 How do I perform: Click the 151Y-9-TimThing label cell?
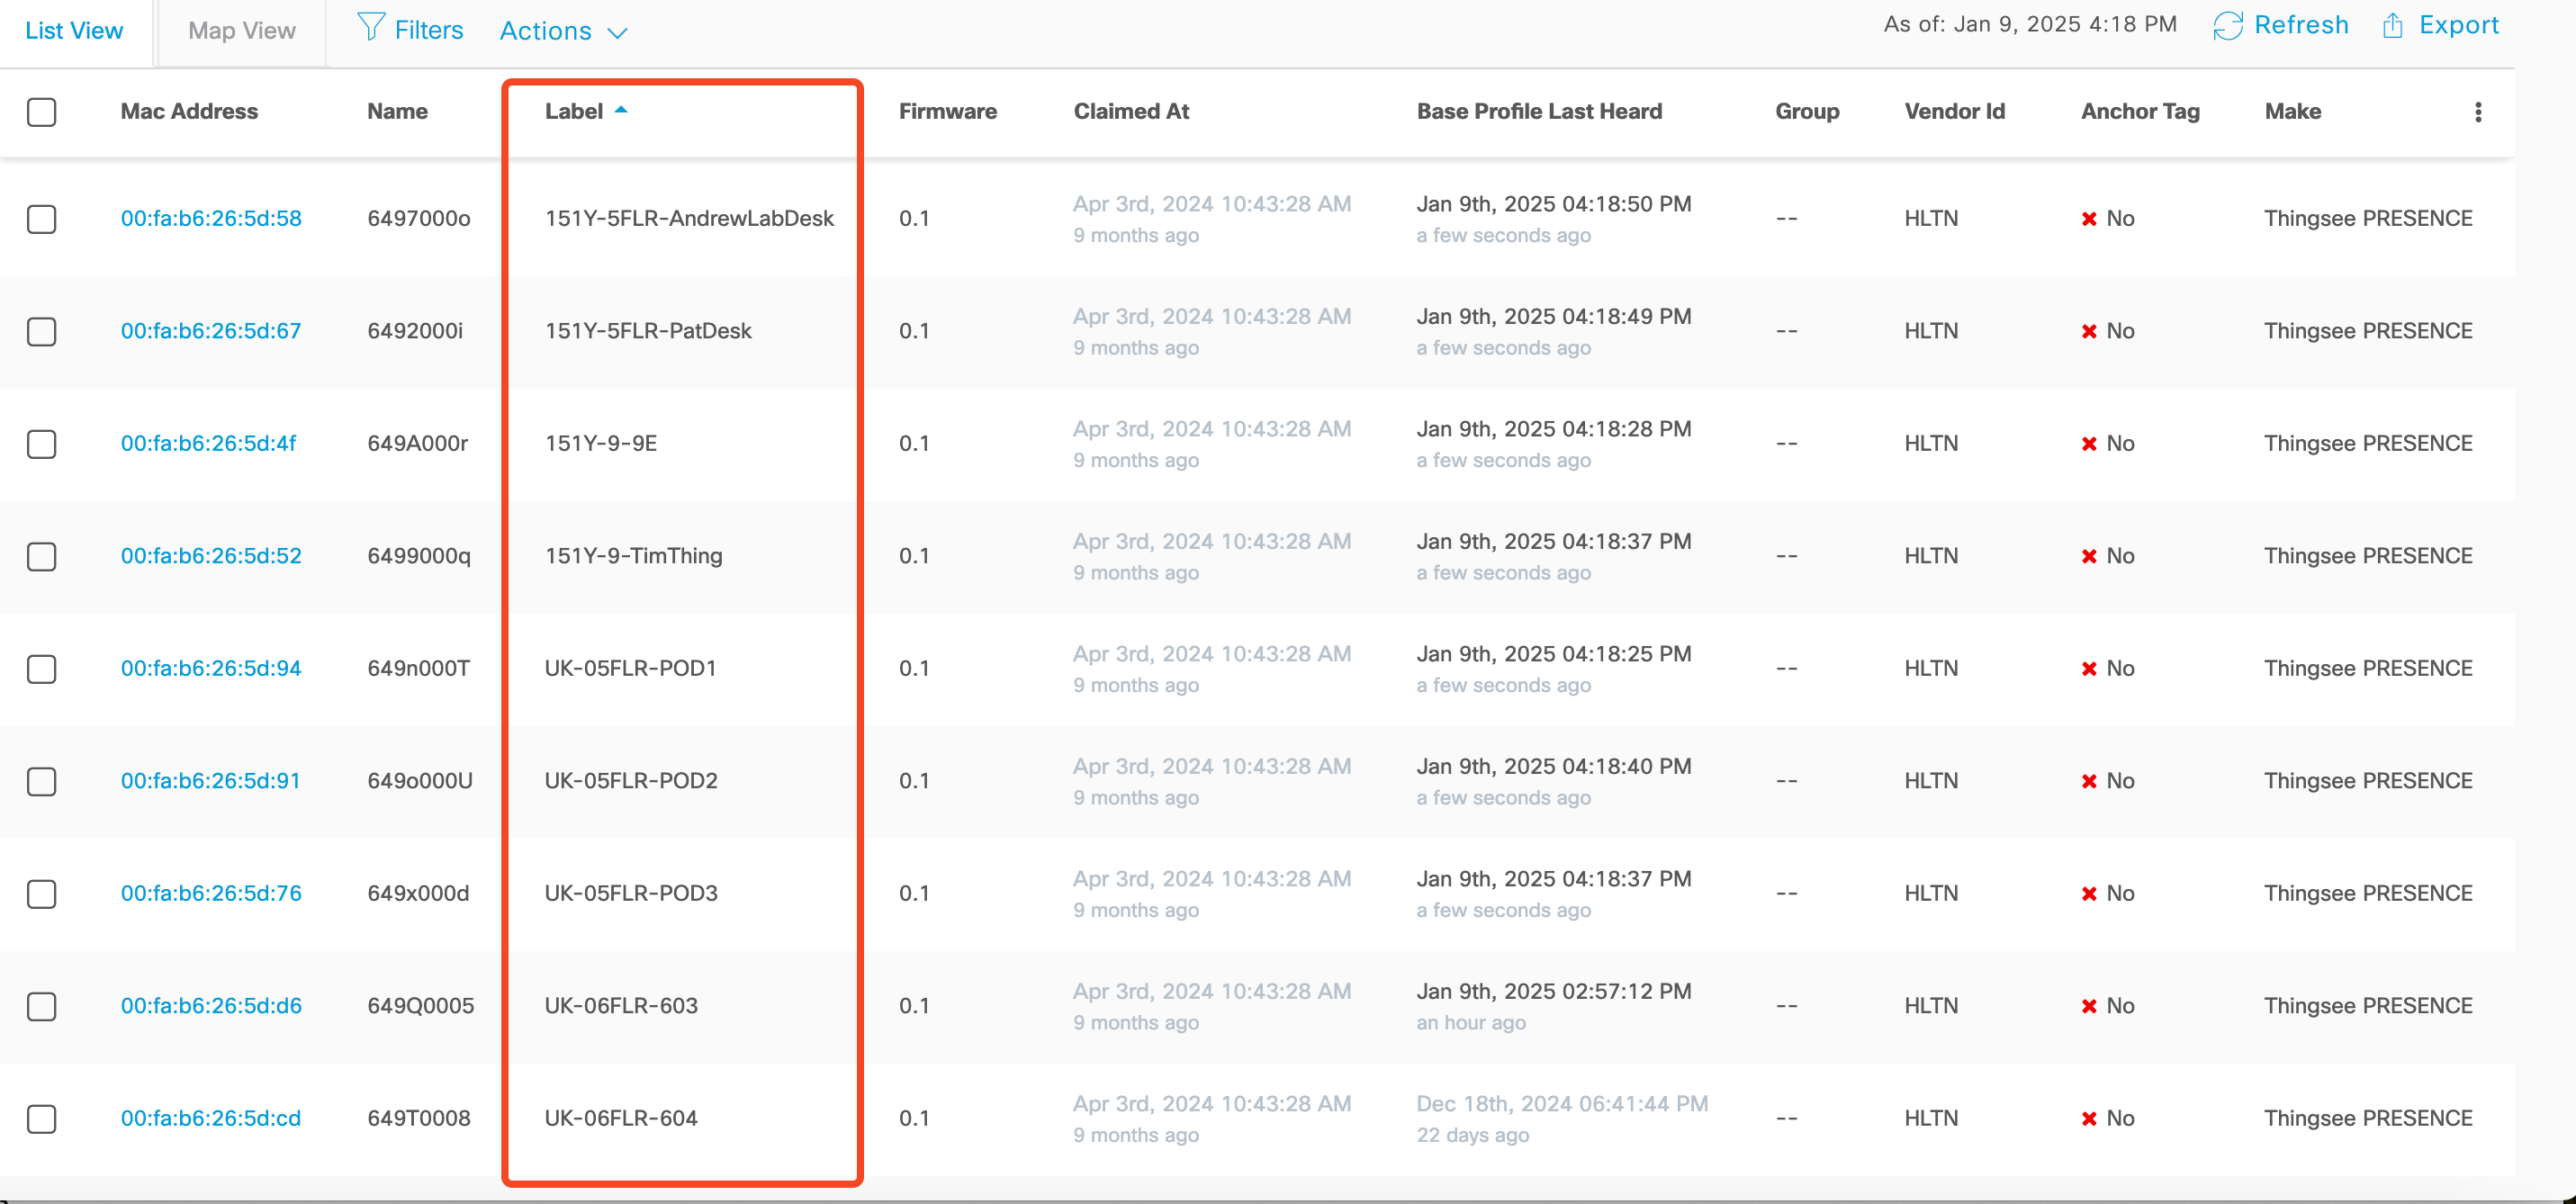(x=633, y=556)
